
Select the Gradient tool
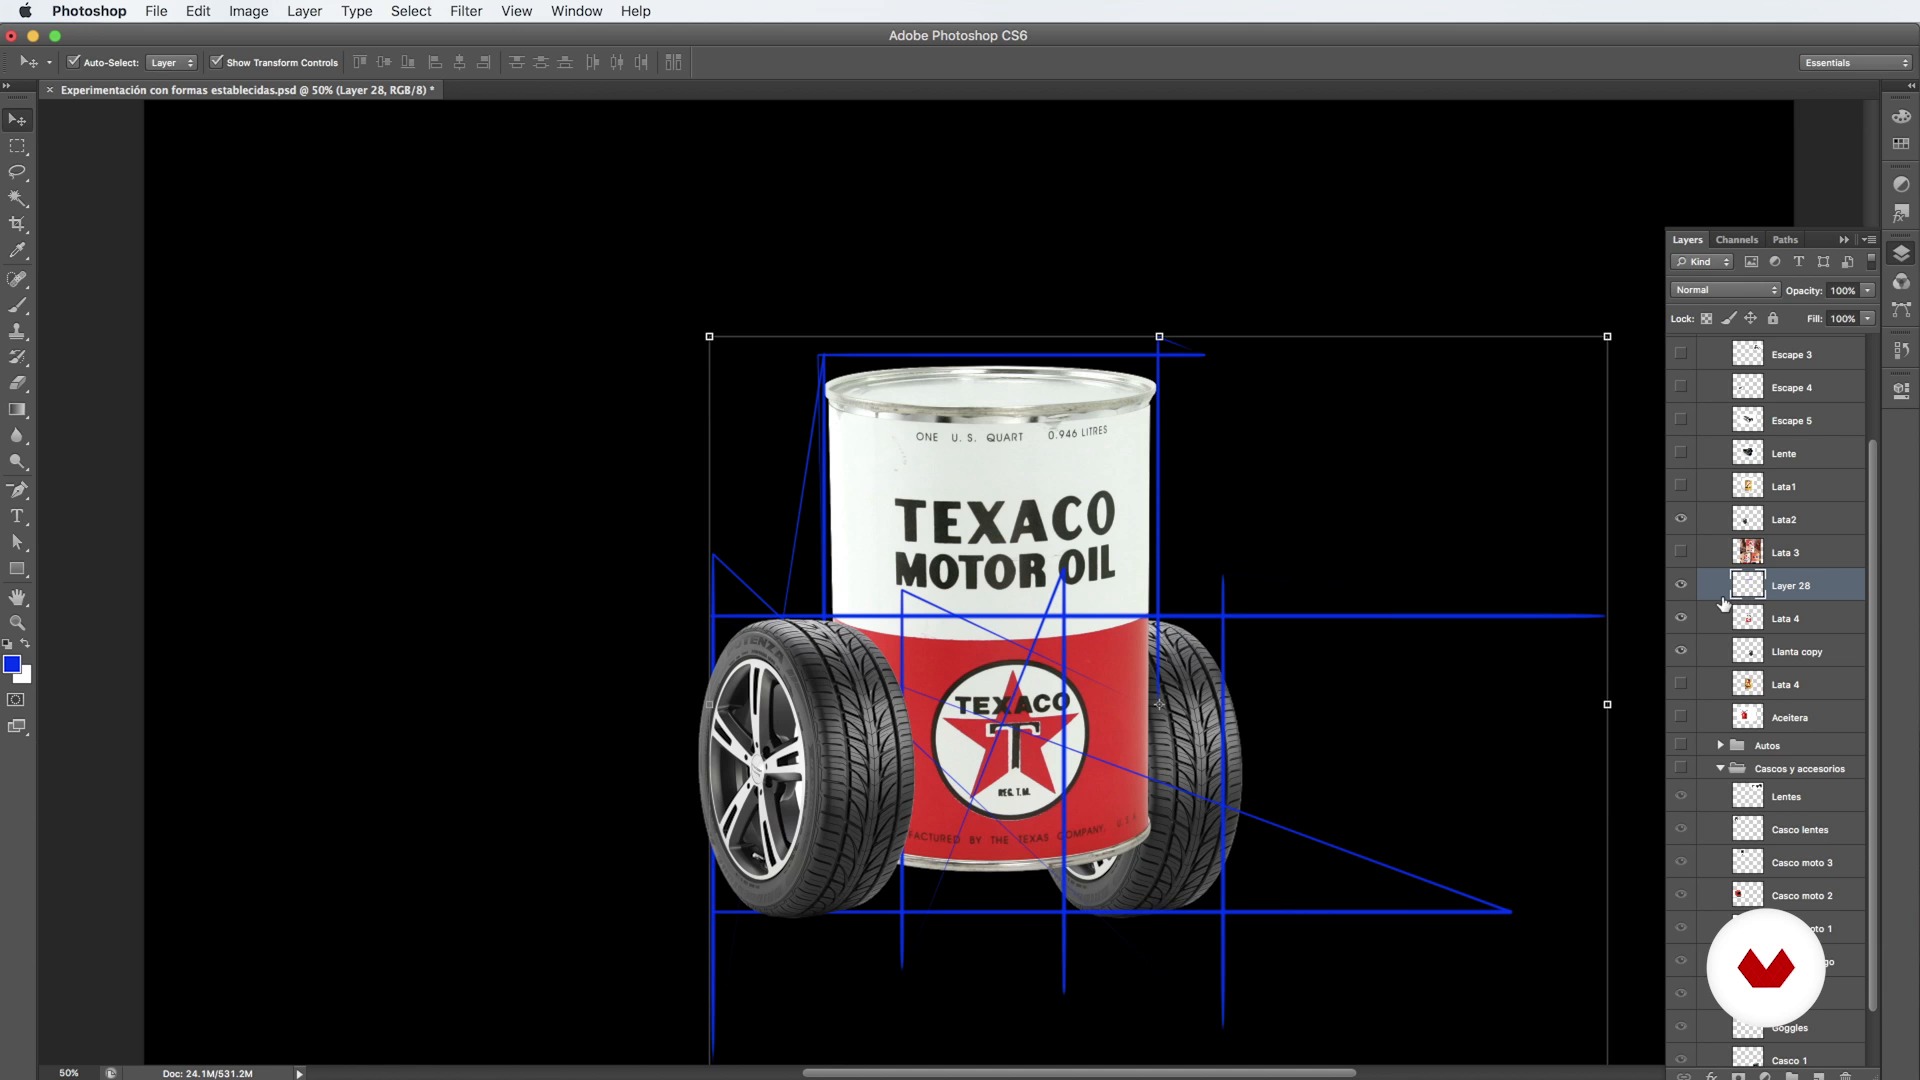(17, 410)
